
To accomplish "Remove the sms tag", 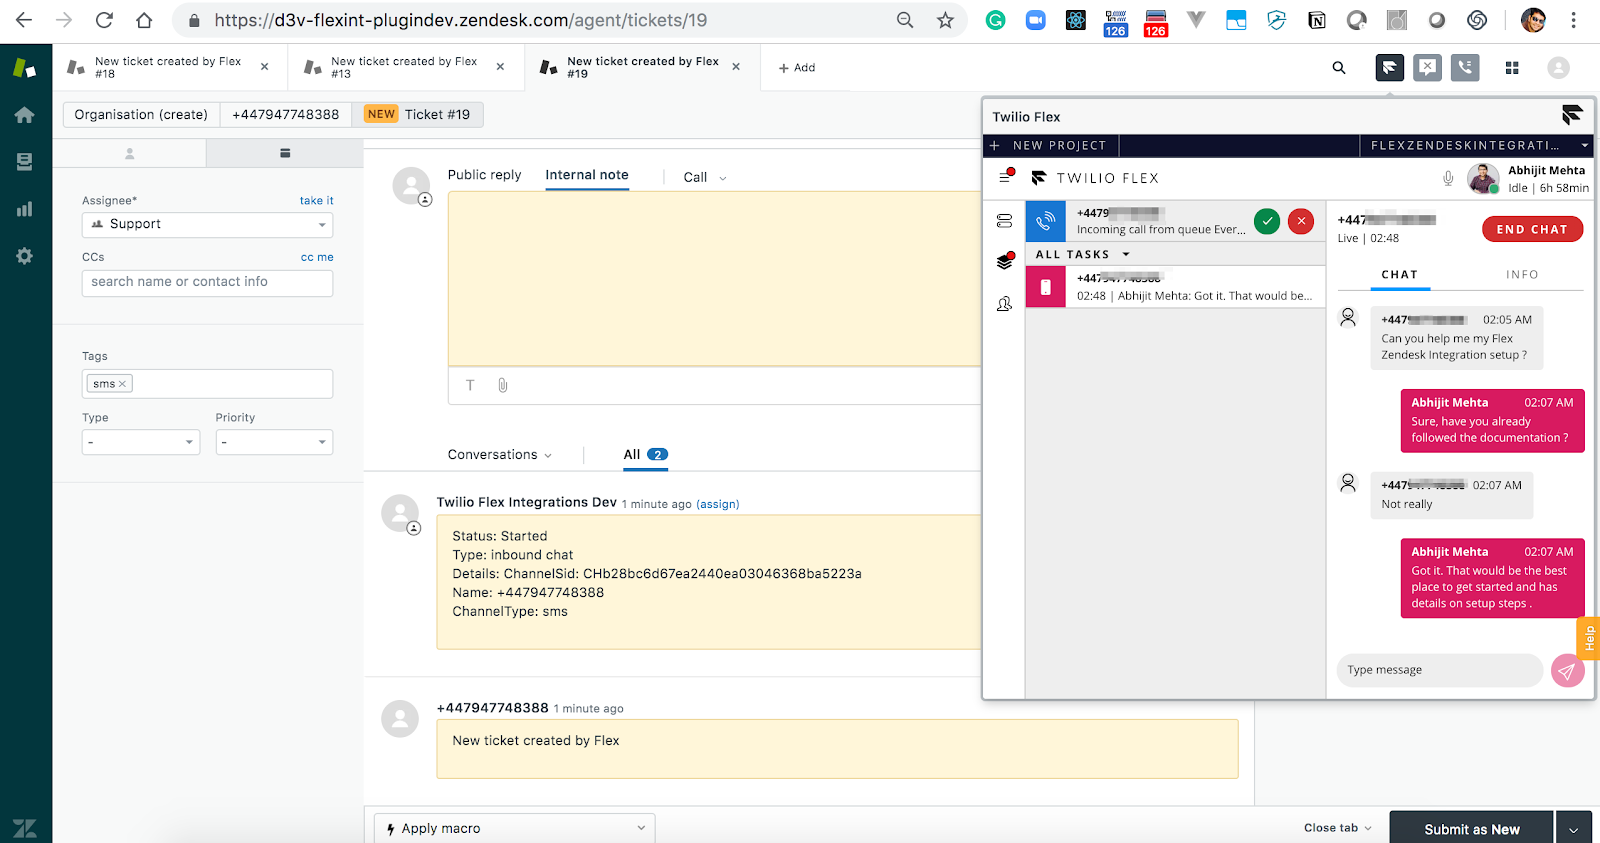I will point(122,384).
